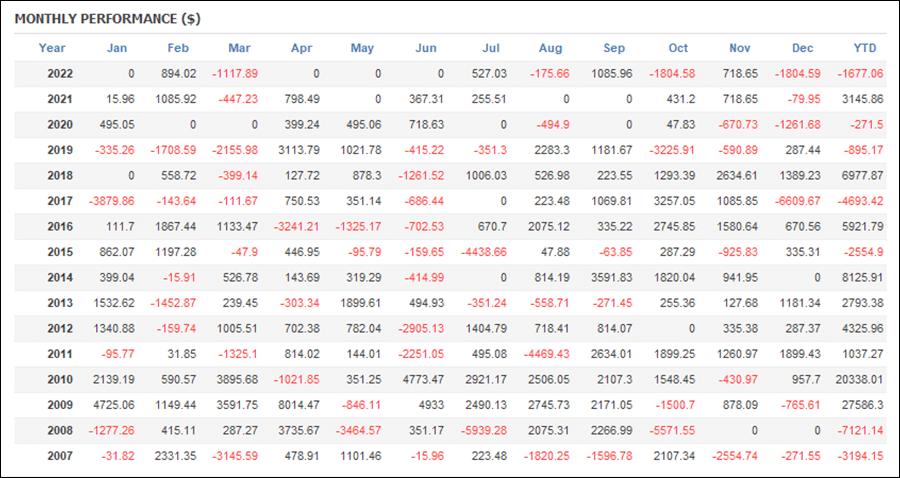This screenshot has width=900, height=478.
Task: Select the 2007 row label
Action: (x=60, y=456)
